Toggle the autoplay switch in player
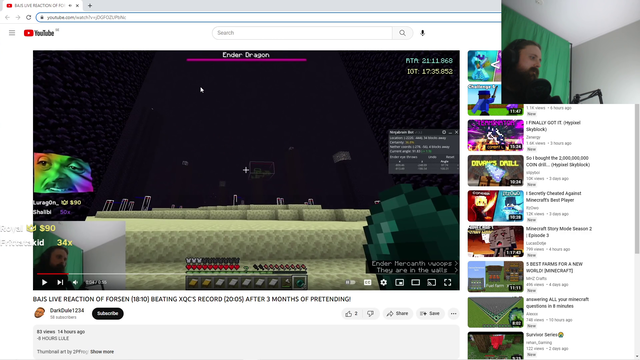This screenshot has height=360, width=640. click(351, 282)
